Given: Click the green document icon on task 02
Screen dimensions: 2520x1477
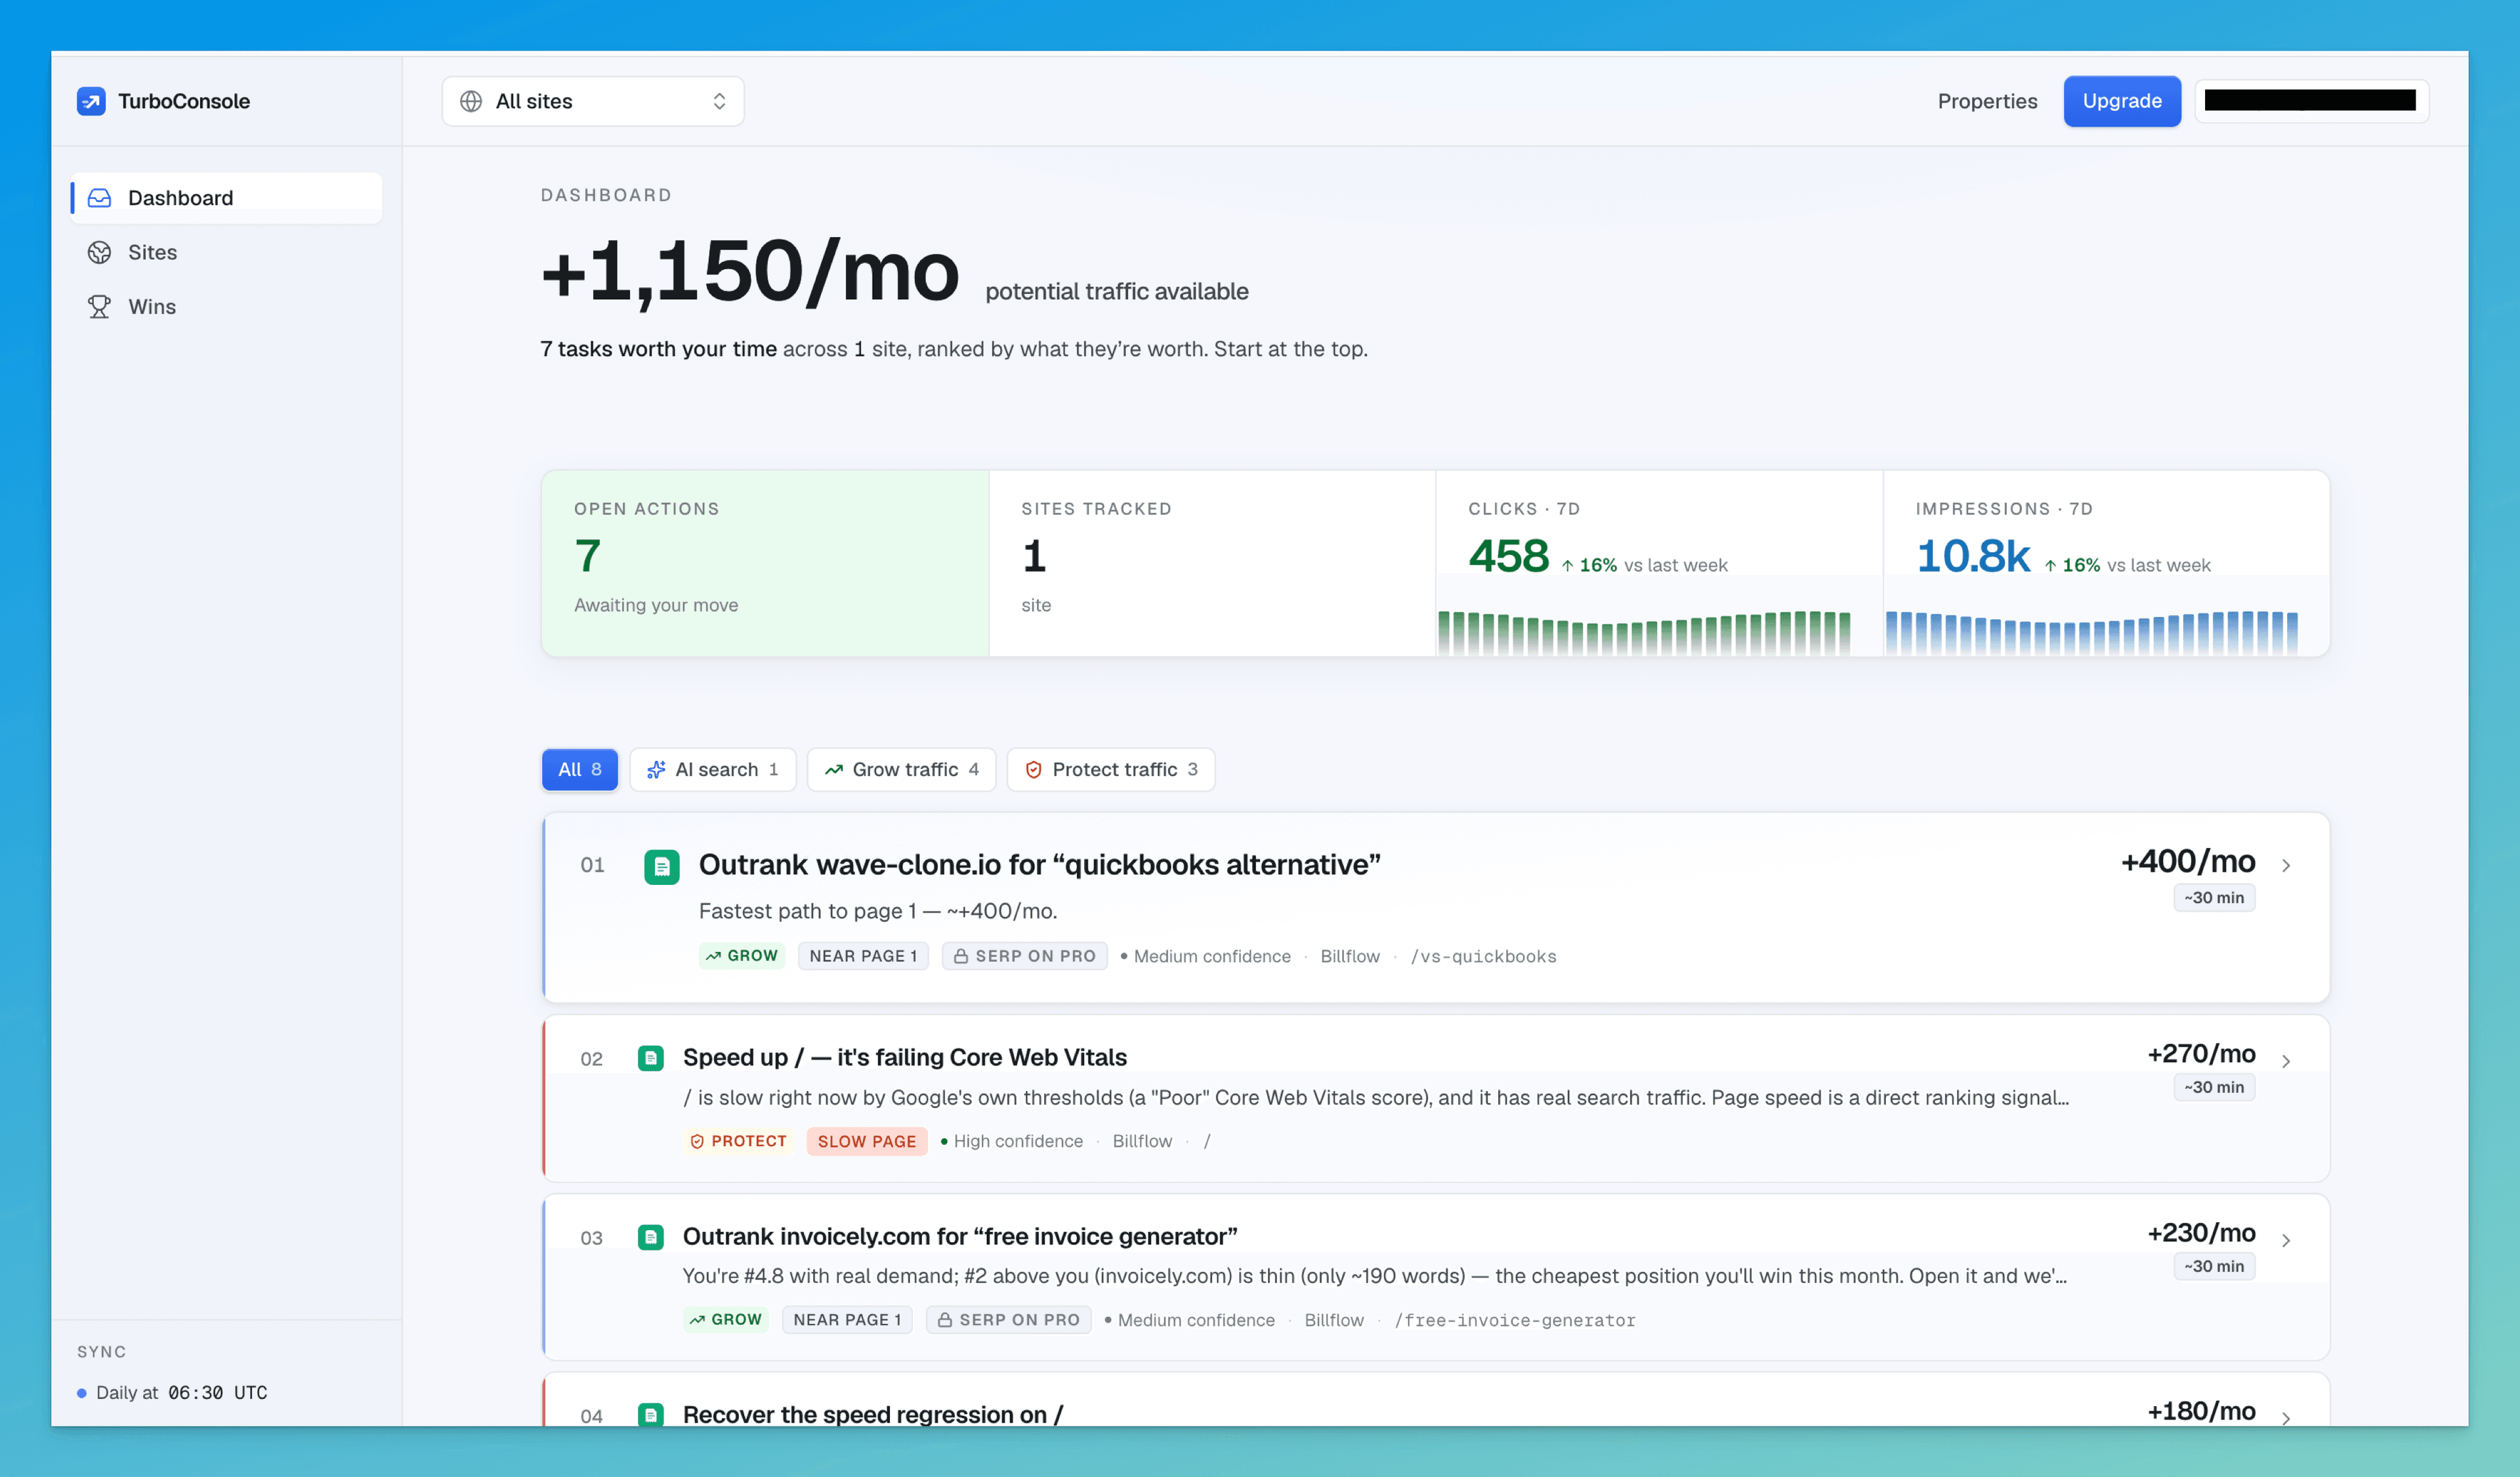Looking at the screenshot, I should 651,1057.
